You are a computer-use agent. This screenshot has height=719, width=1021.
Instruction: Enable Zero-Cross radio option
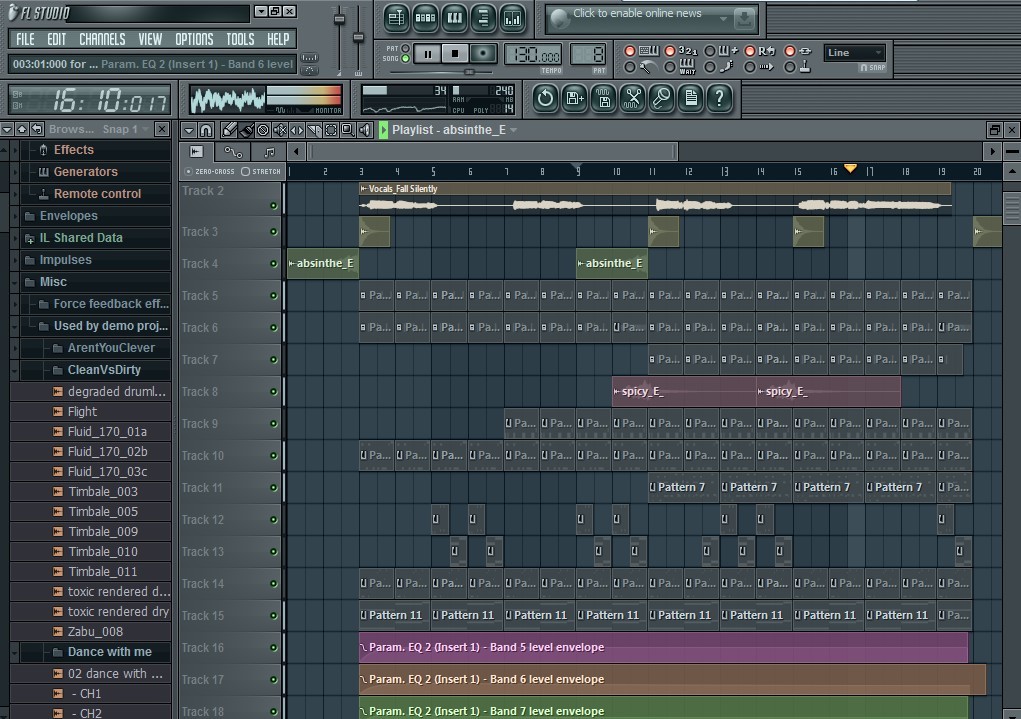click(189, 171)
